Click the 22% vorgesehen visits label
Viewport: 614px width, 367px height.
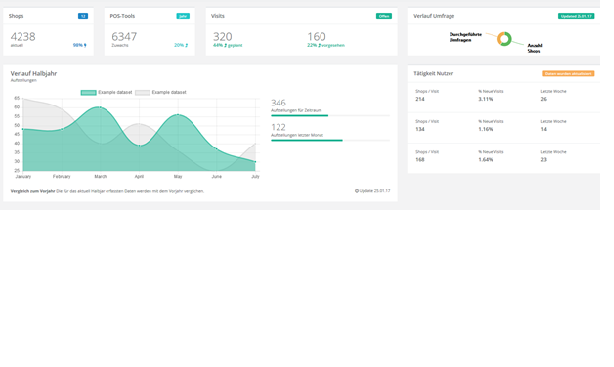pos(326,45)
